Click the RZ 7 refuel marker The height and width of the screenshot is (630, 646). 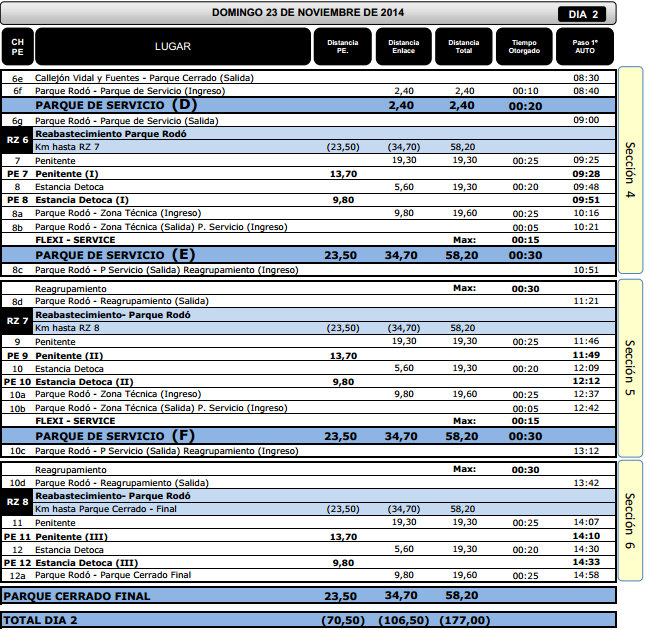(x=17, y=321)
